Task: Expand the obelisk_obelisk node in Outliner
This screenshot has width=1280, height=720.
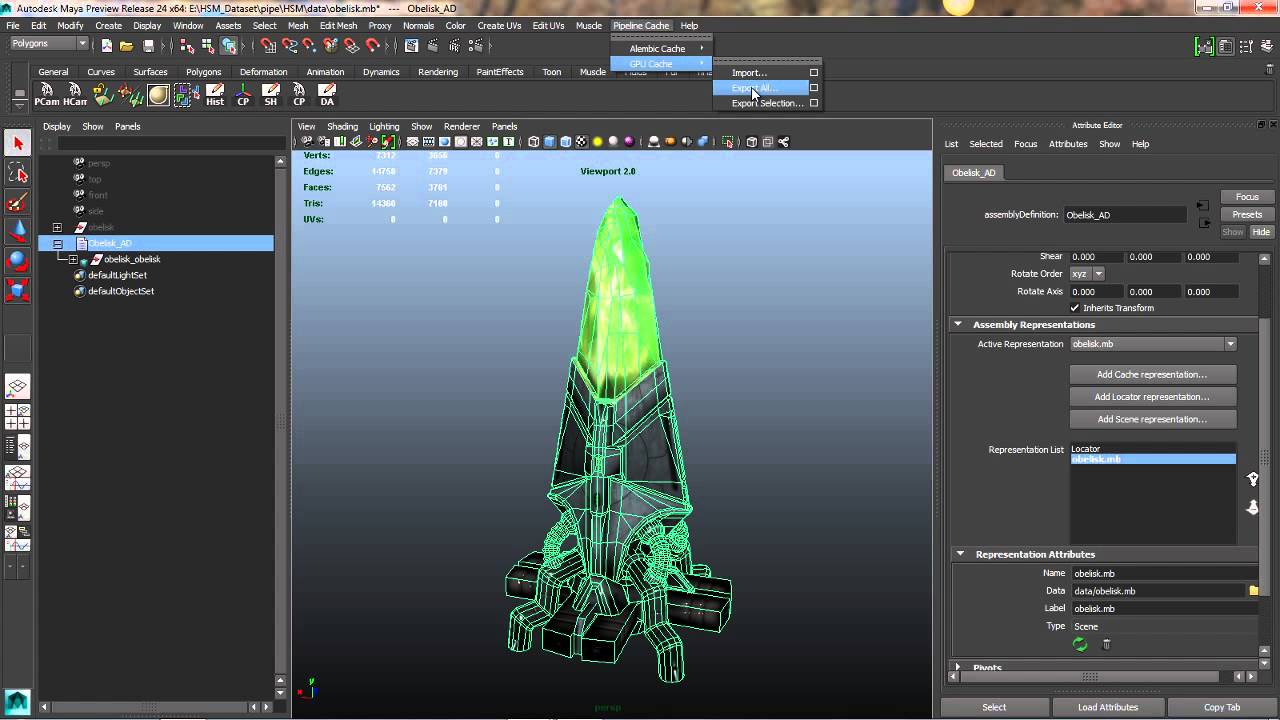Action: [73, 259]
